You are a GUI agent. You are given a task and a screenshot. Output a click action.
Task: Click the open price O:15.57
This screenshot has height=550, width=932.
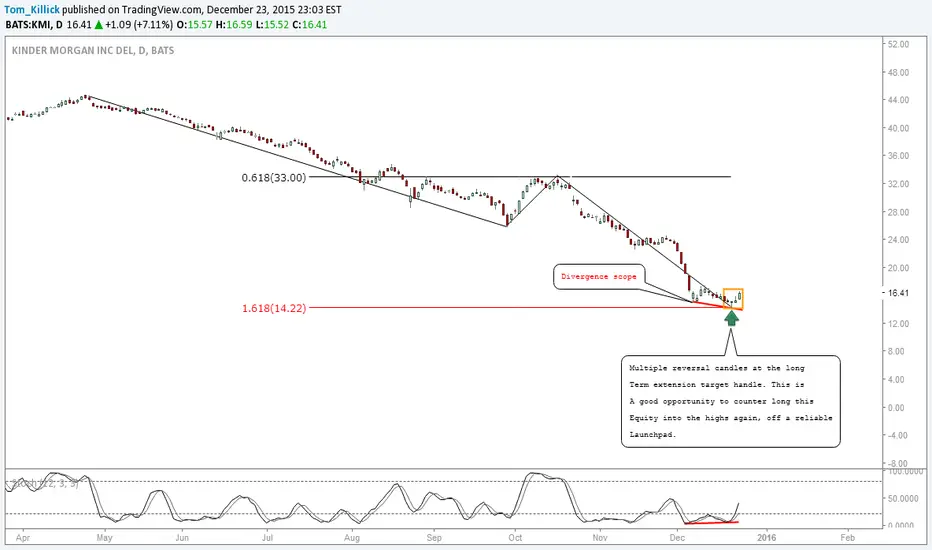195,25
